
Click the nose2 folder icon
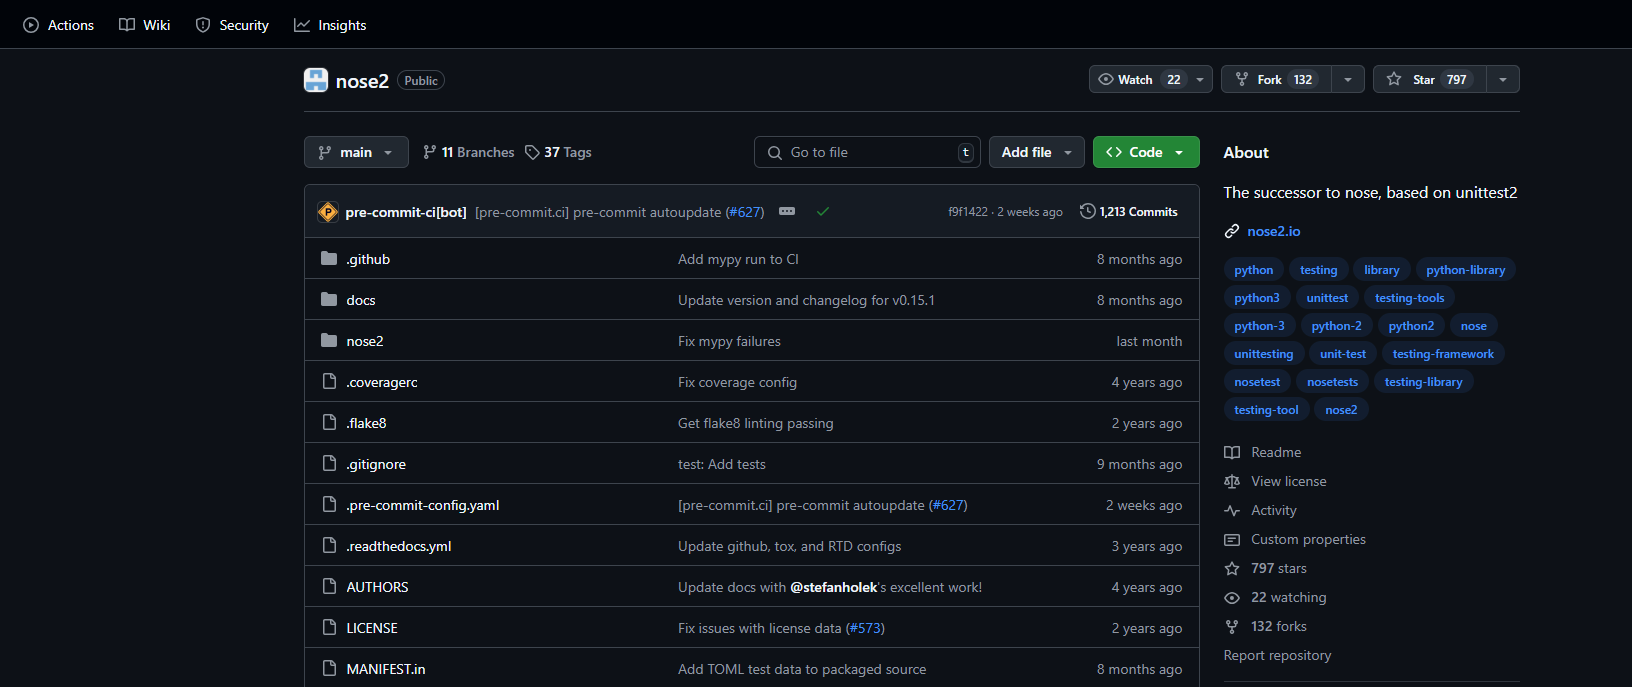(329, 340)
